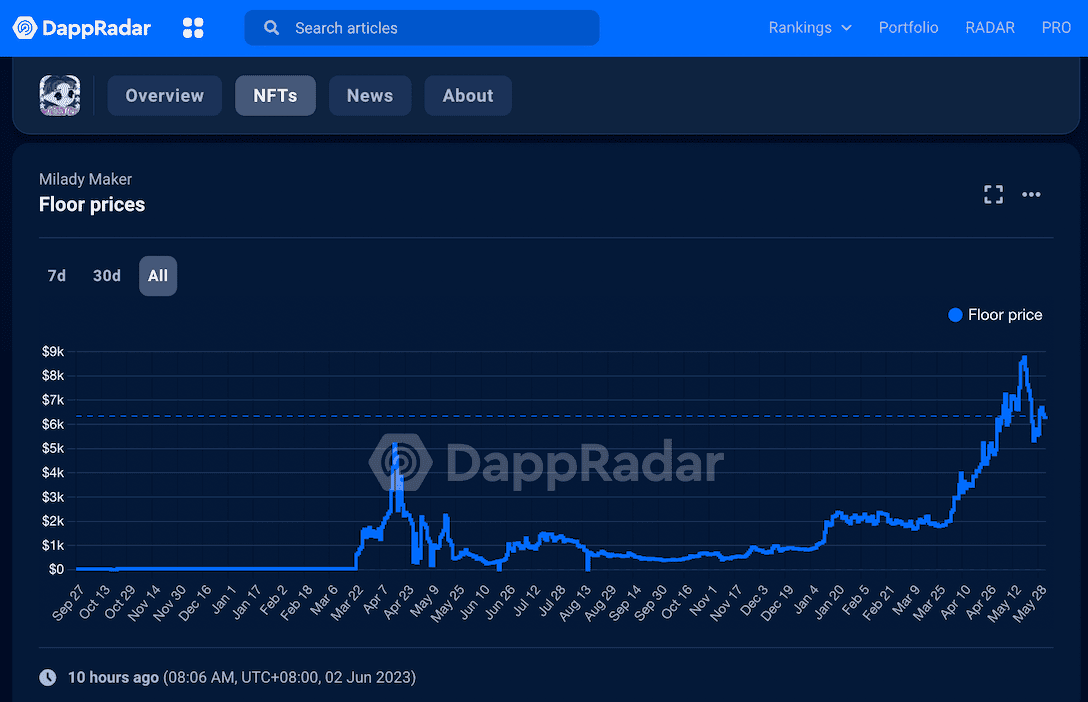Click the Milady Maker collection avatar
This screenshot has height=702, width=1088.
tap(60, 96)
